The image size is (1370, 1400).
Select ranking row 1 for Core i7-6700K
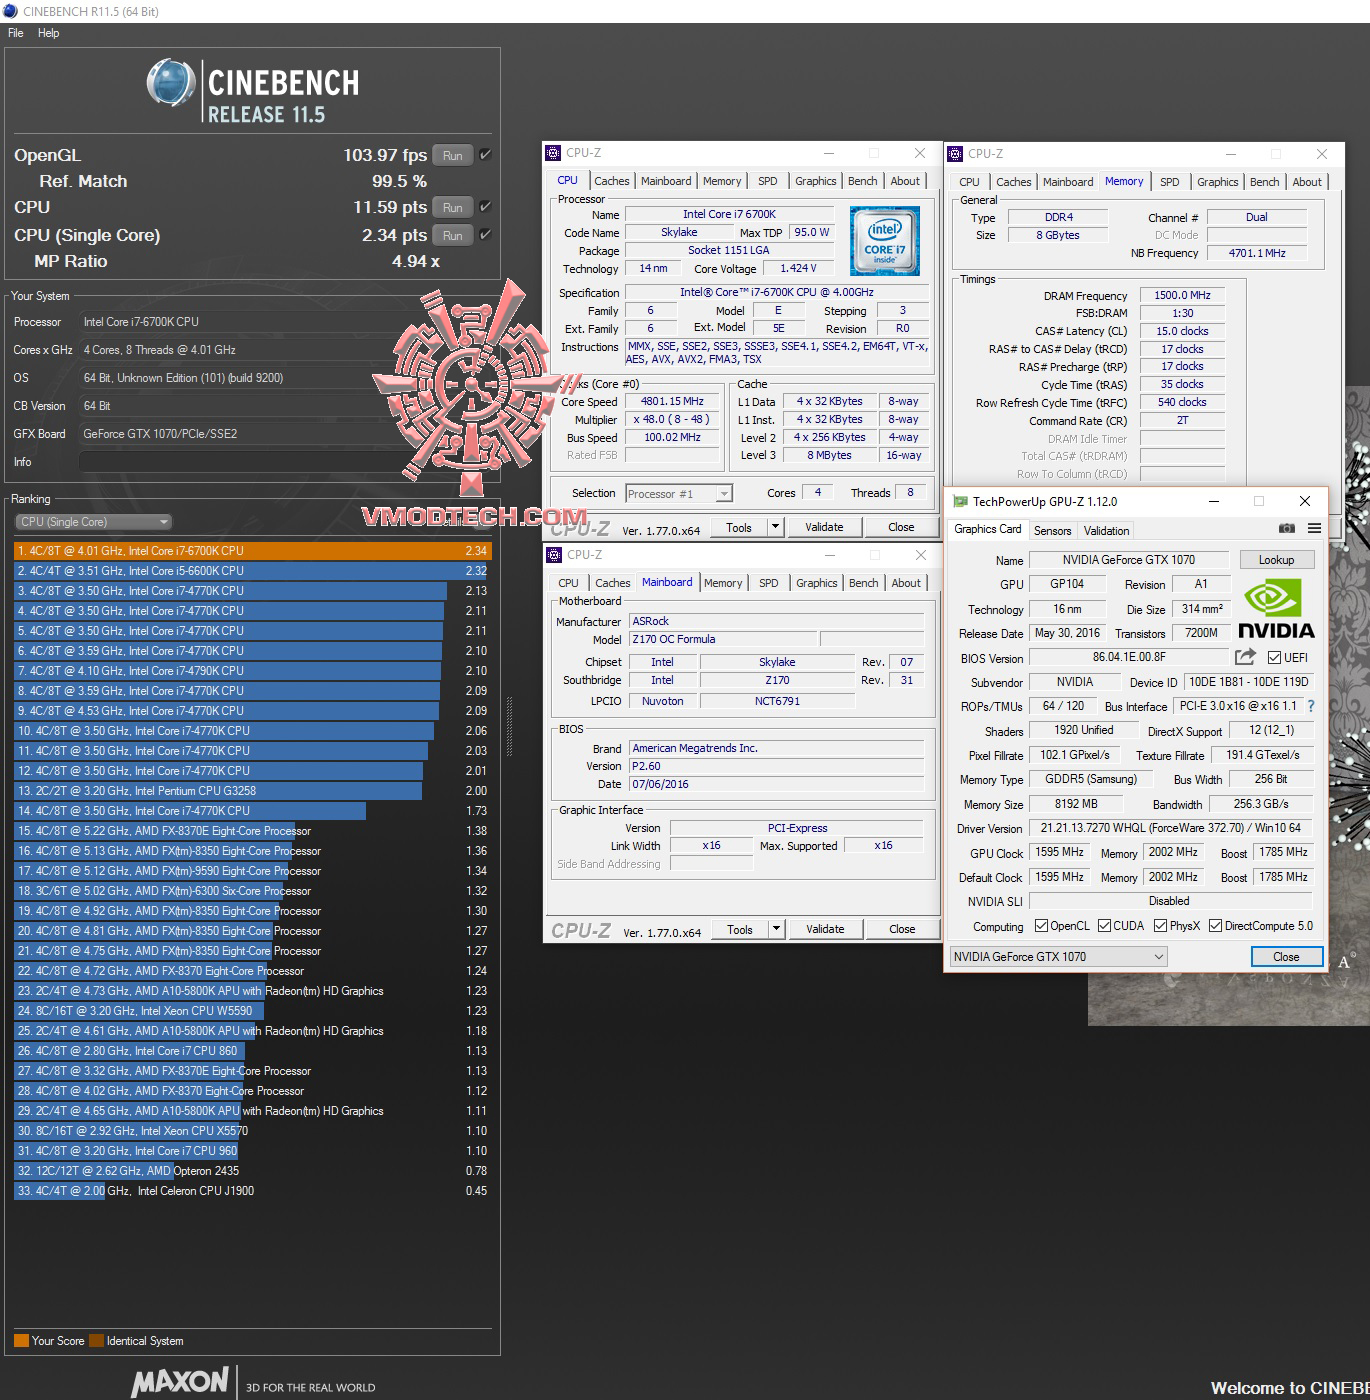252,551
